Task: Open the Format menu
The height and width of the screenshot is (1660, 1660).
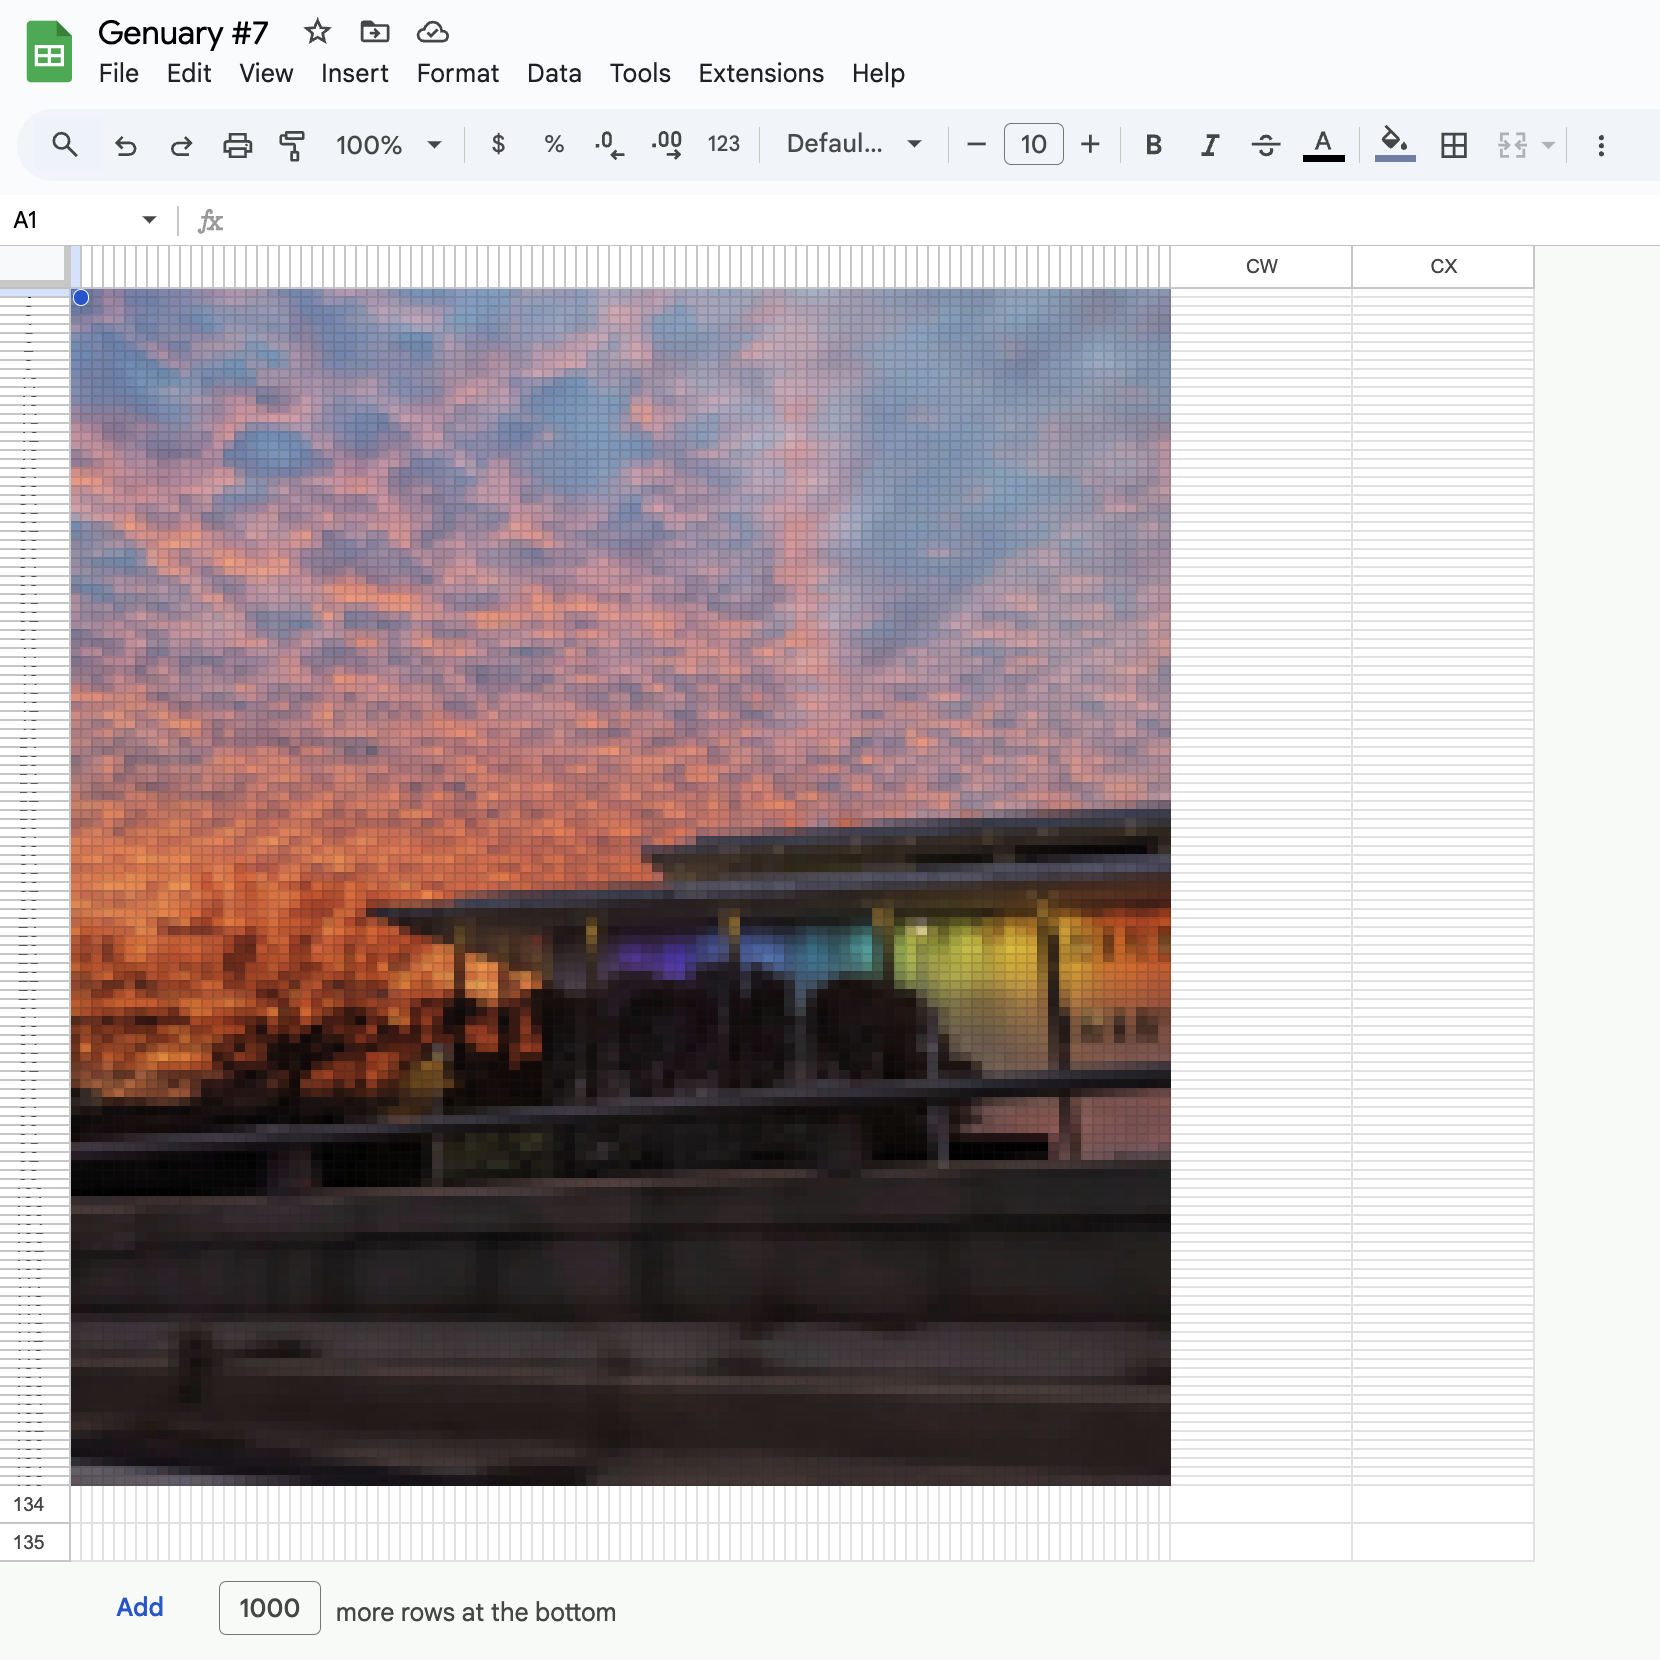Action: 457,73
